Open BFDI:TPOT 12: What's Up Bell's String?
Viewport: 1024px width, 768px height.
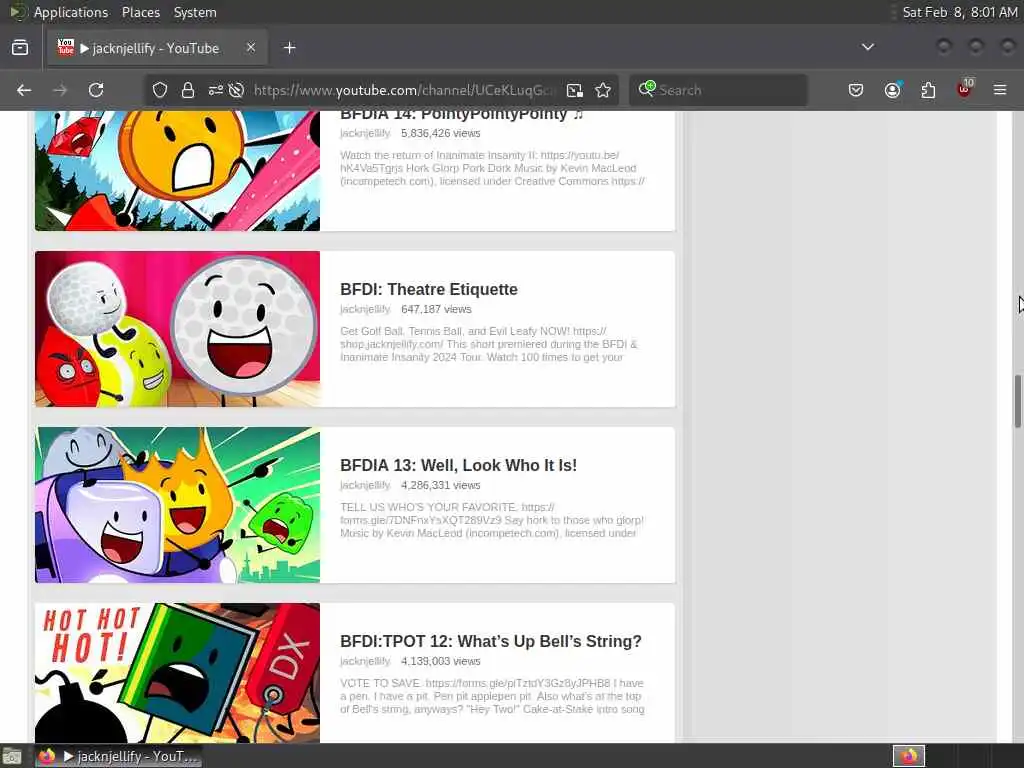[x=490, y=641]
